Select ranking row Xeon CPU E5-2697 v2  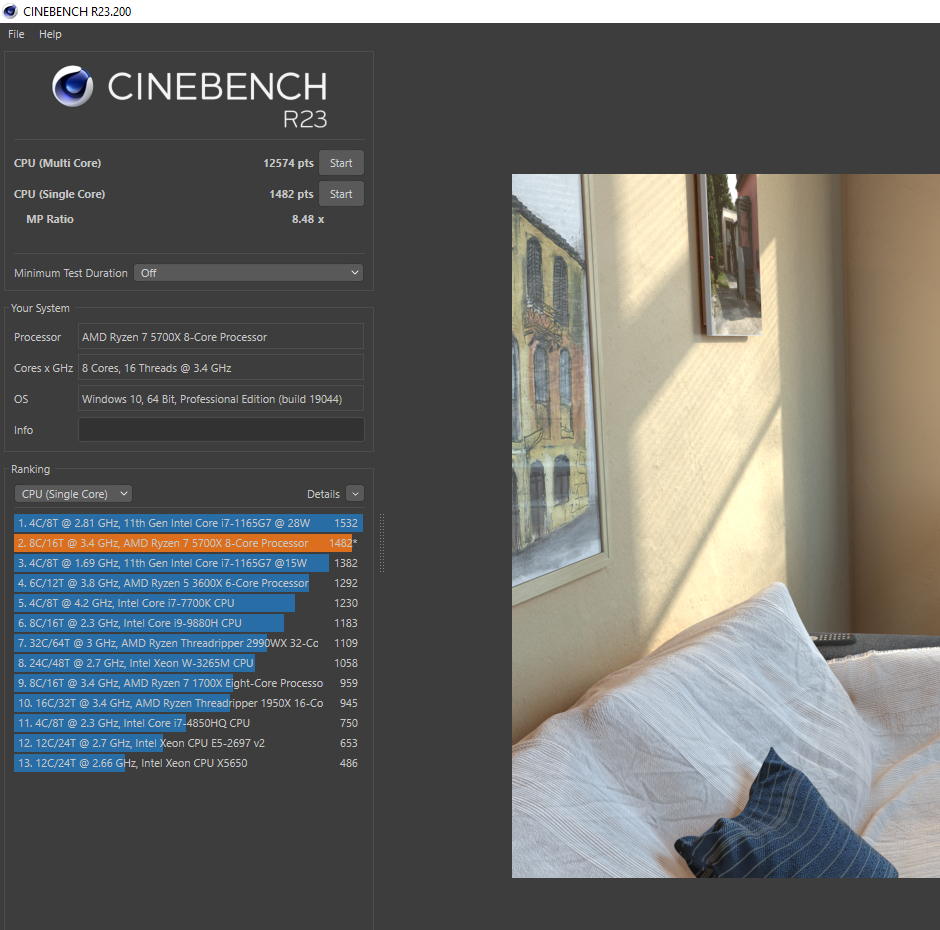[x=188, y=743]
